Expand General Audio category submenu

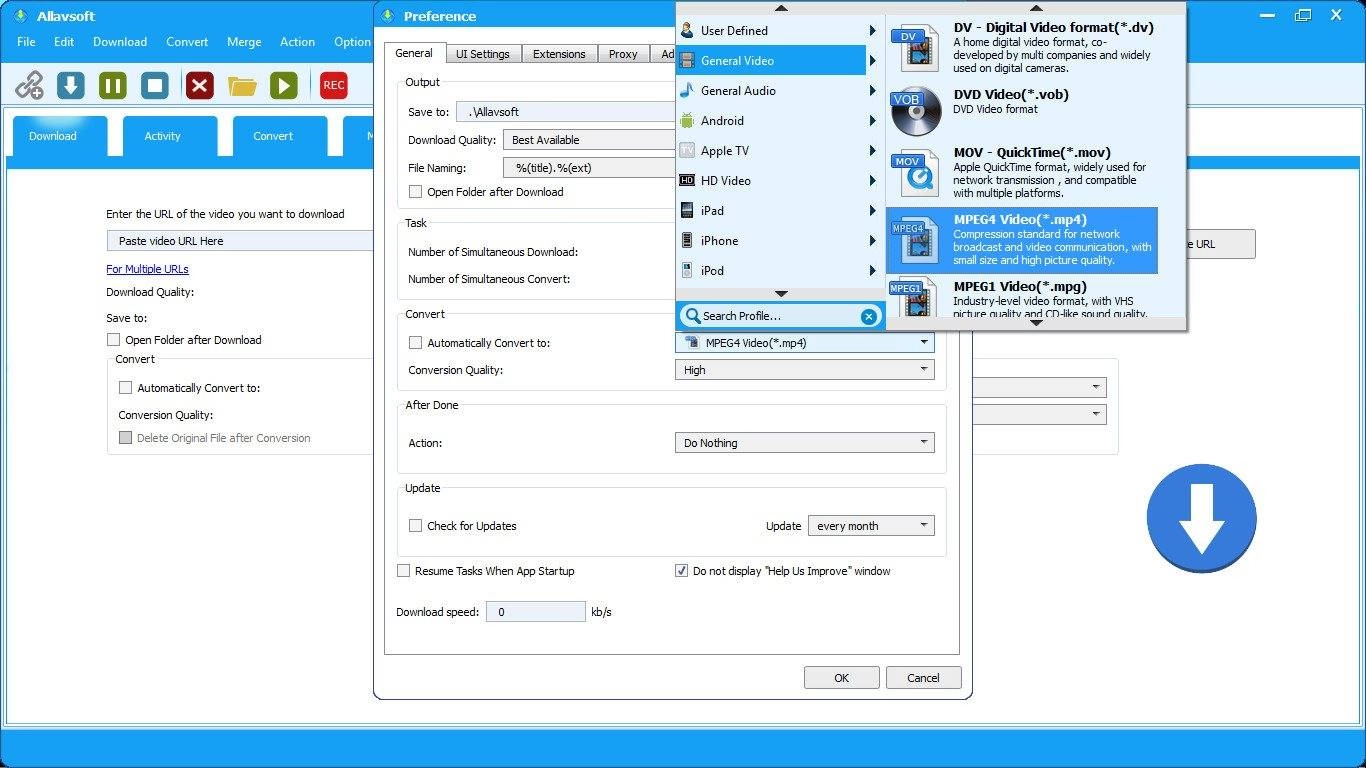click(x=872, y=91)
